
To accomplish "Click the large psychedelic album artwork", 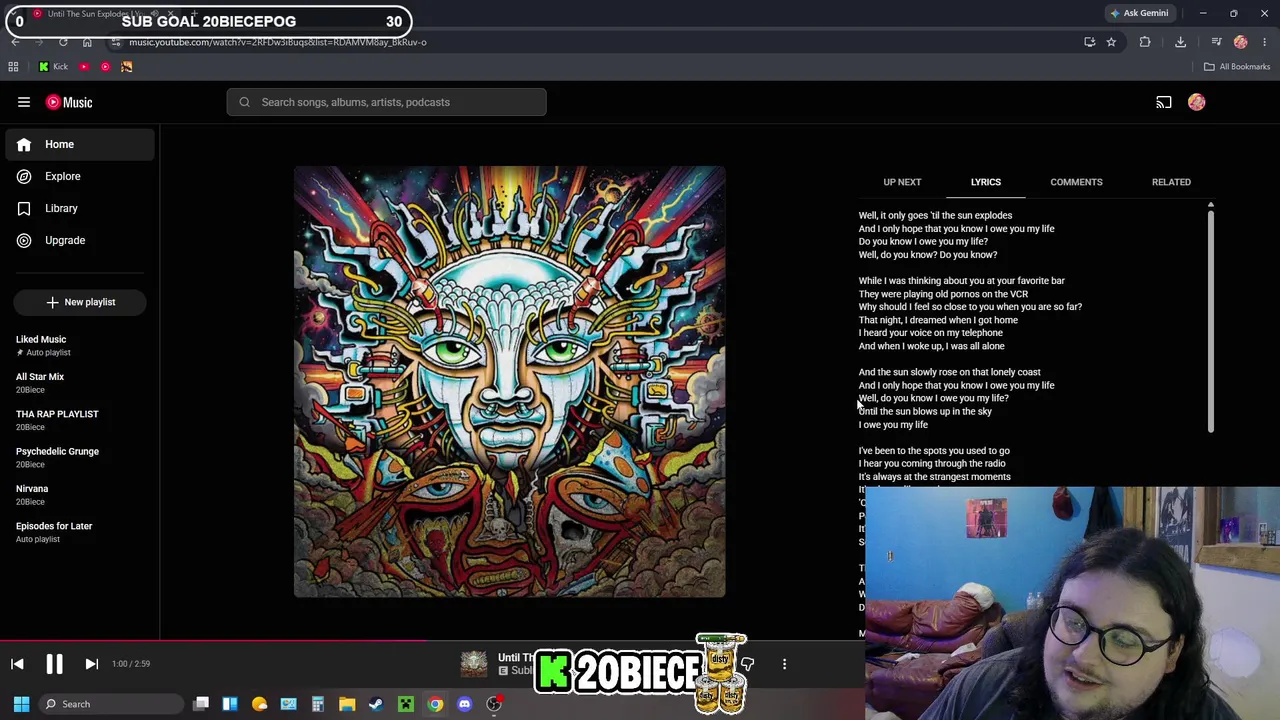I will coord(509,382).
